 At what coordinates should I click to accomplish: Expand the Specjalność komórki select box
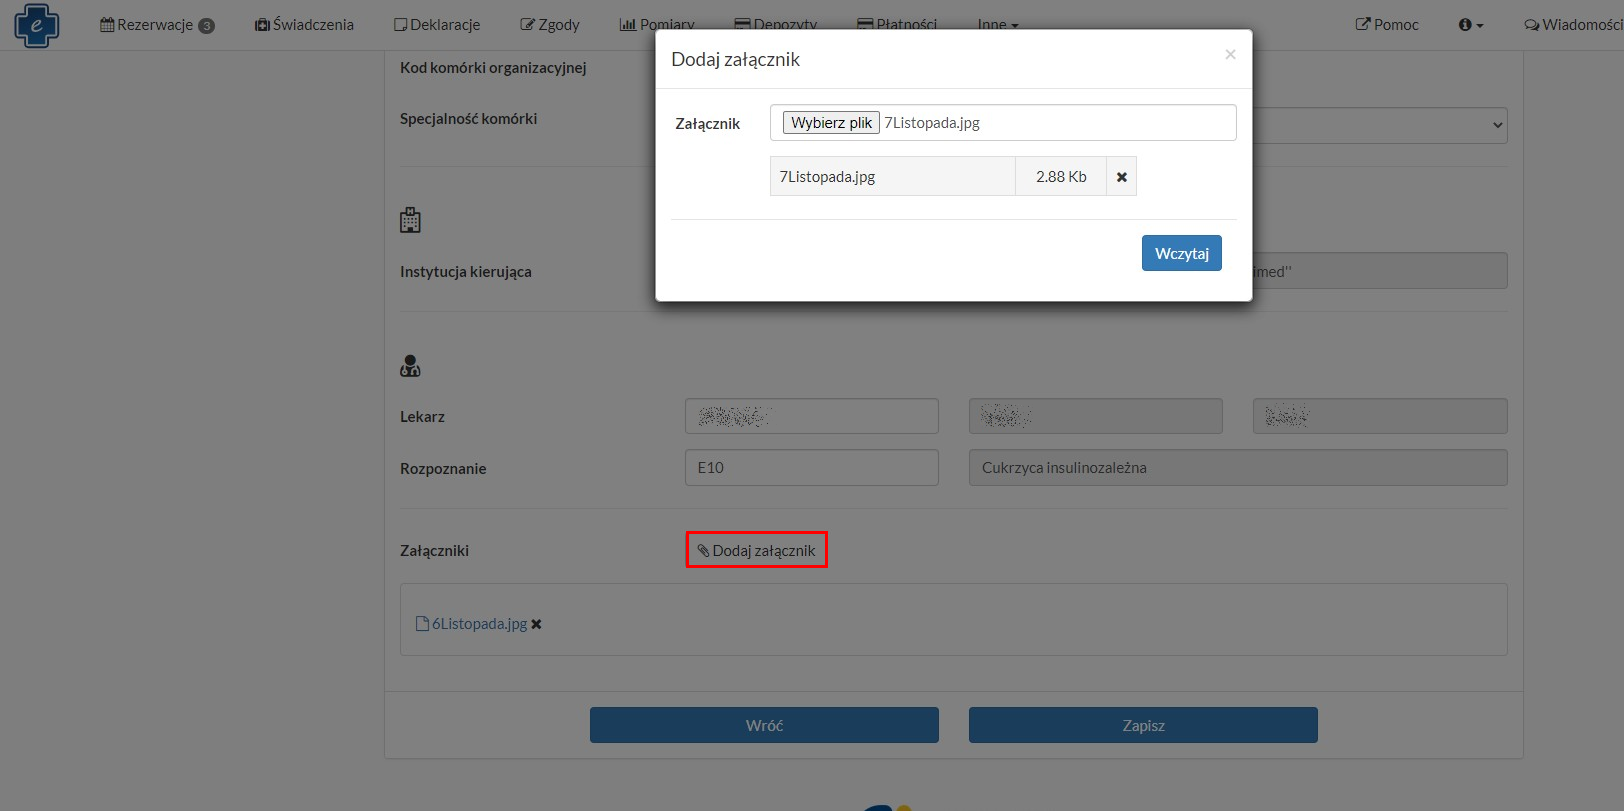[1380, 125]
